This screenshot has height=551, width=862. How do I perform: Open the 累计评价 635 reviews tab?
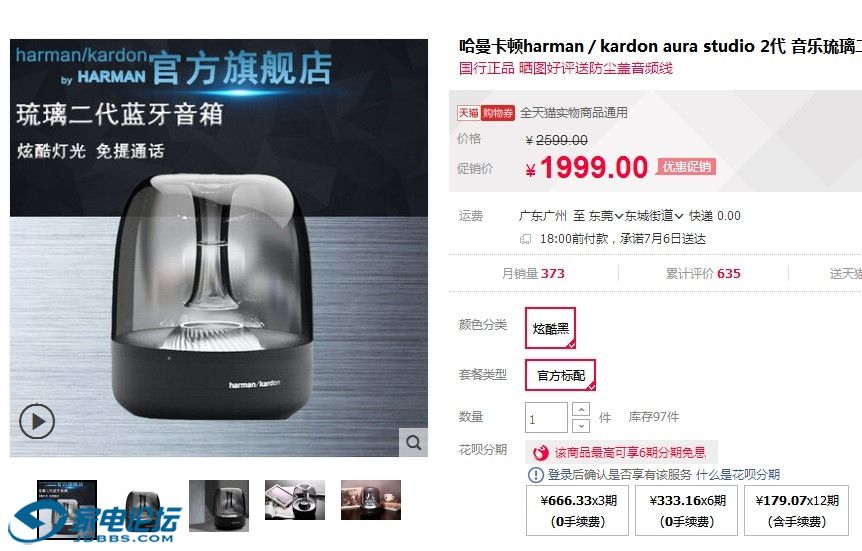click(x=703, y=273)
